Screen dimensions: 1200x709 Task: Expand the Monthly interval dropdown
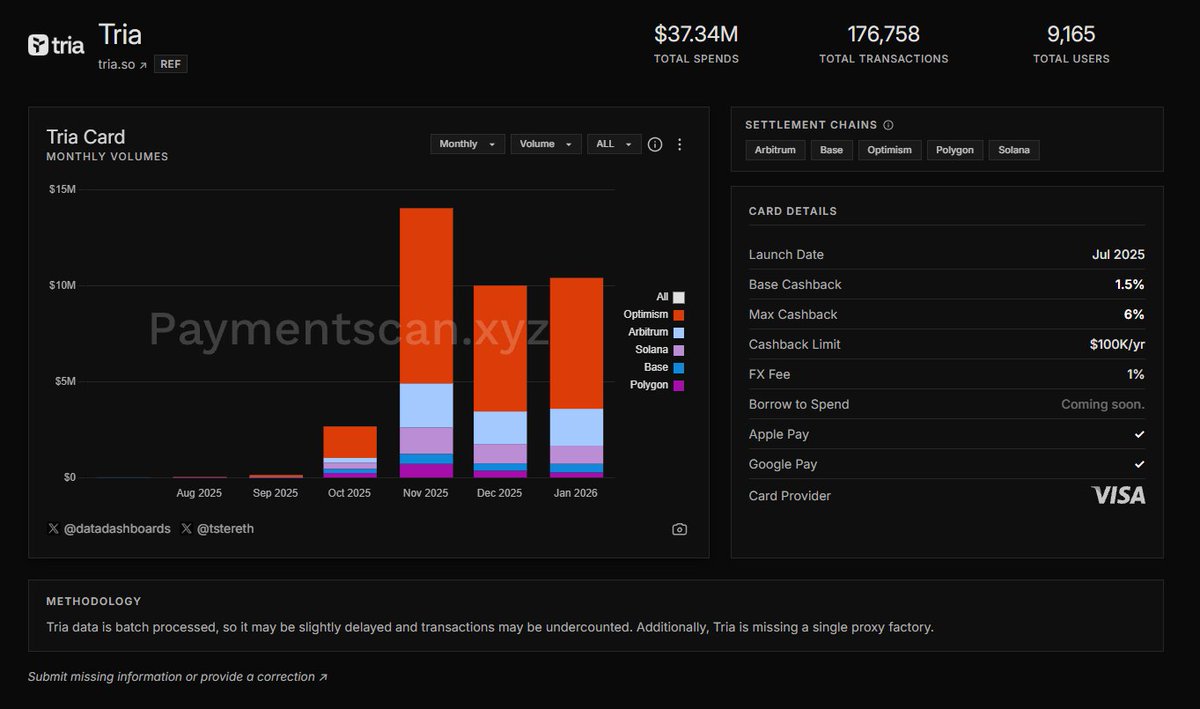[x=466, y=144]
